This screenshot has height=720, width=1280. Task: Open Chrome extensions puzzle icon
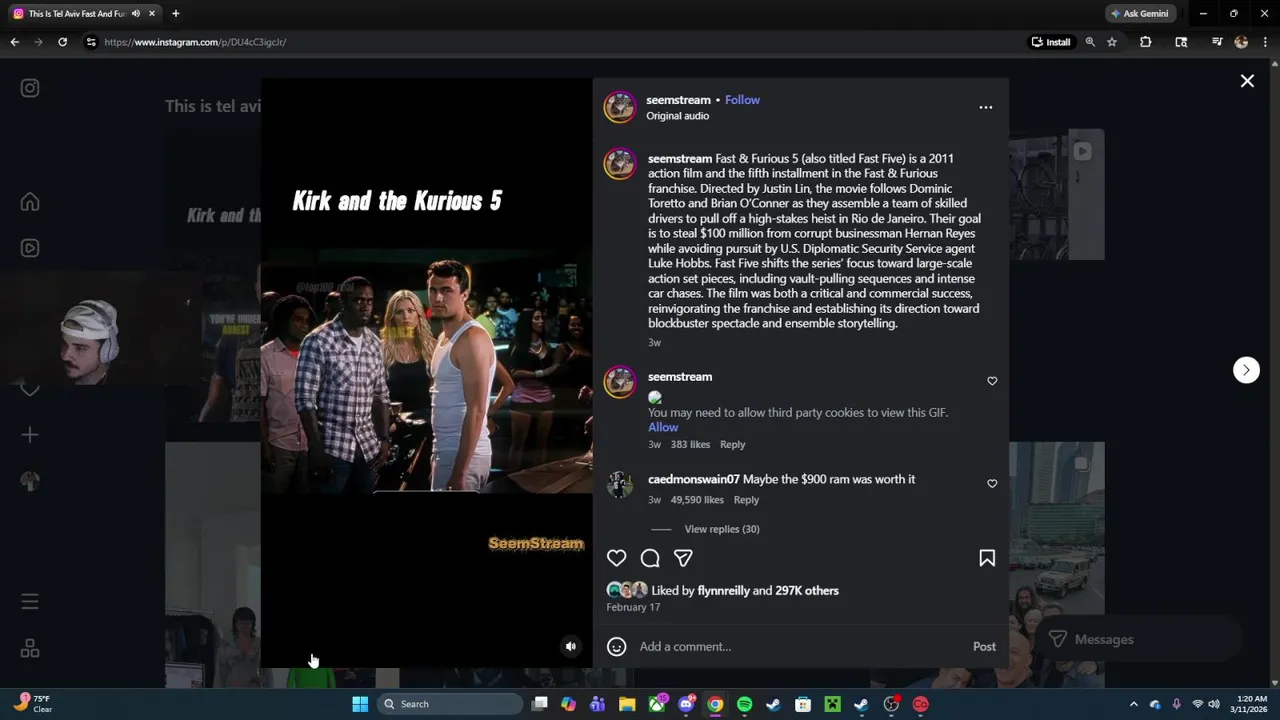click(x=1146, y=42)
